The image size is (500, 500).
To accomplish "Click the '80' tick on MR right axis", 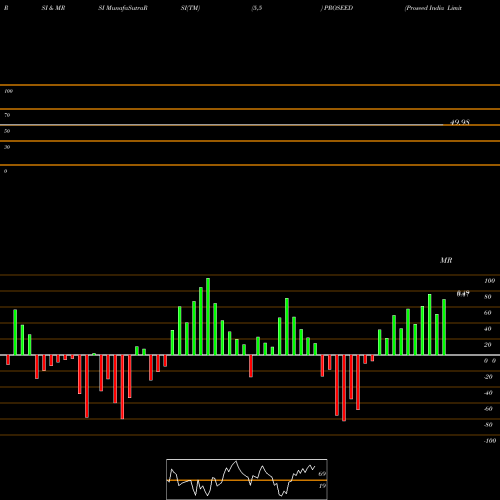I will 488,297.
